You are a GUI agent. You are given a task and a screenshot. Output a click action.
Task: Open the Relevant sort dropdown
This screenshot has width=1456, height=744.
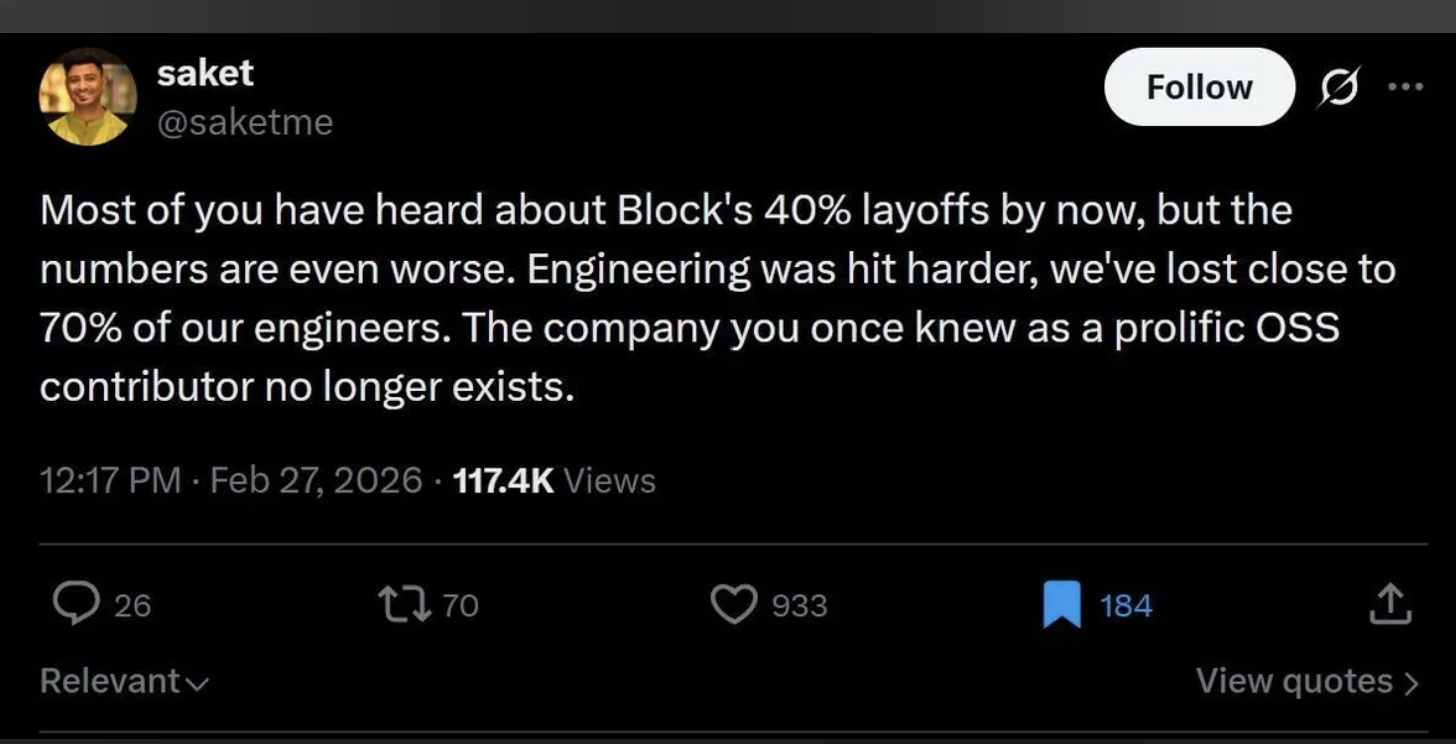click(124, 681)
